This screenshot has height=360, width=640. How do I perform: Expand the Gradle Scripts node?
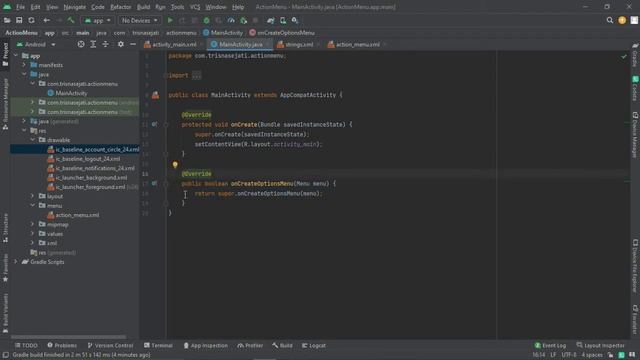[16, 262]
